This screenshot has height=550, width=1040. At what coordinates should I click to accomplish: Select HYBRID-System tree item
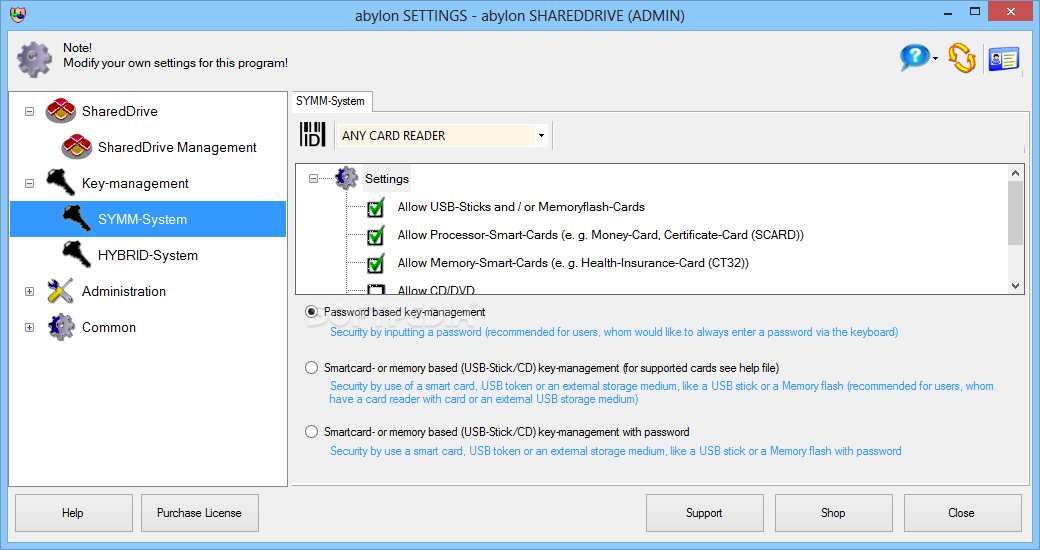click(147, 255)
